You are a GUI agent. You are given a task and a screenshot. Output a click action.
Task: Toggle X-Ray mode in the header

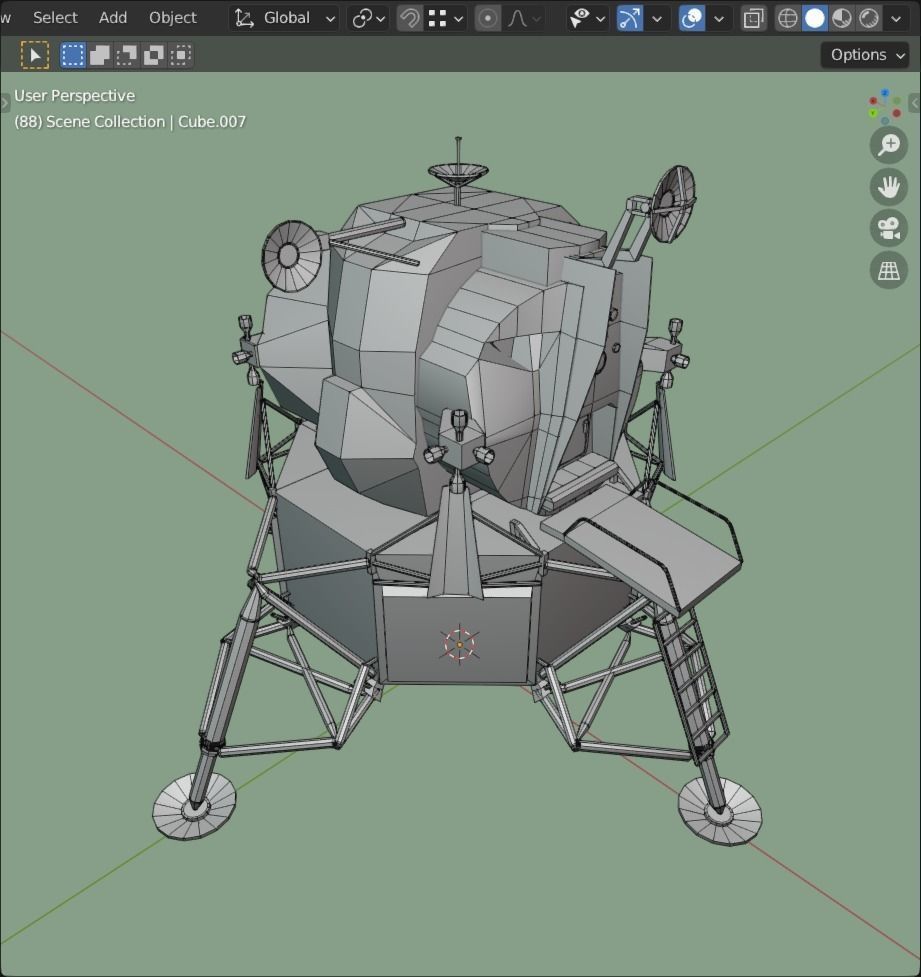(x=753, y=17)
